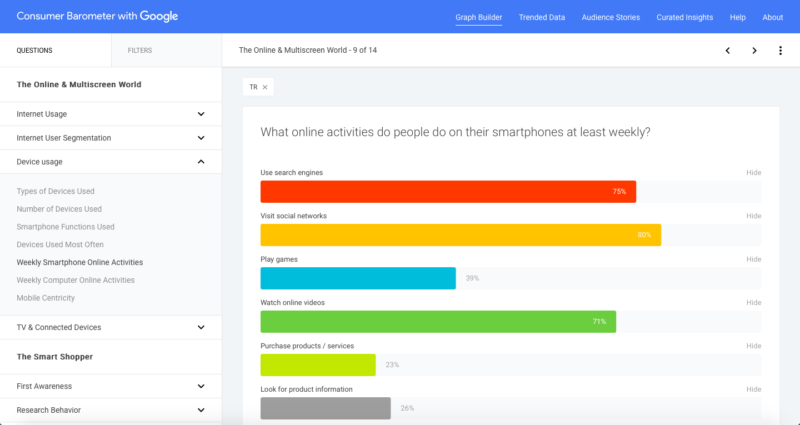
Task: Expand the First Awareness section
Action: 201,386
